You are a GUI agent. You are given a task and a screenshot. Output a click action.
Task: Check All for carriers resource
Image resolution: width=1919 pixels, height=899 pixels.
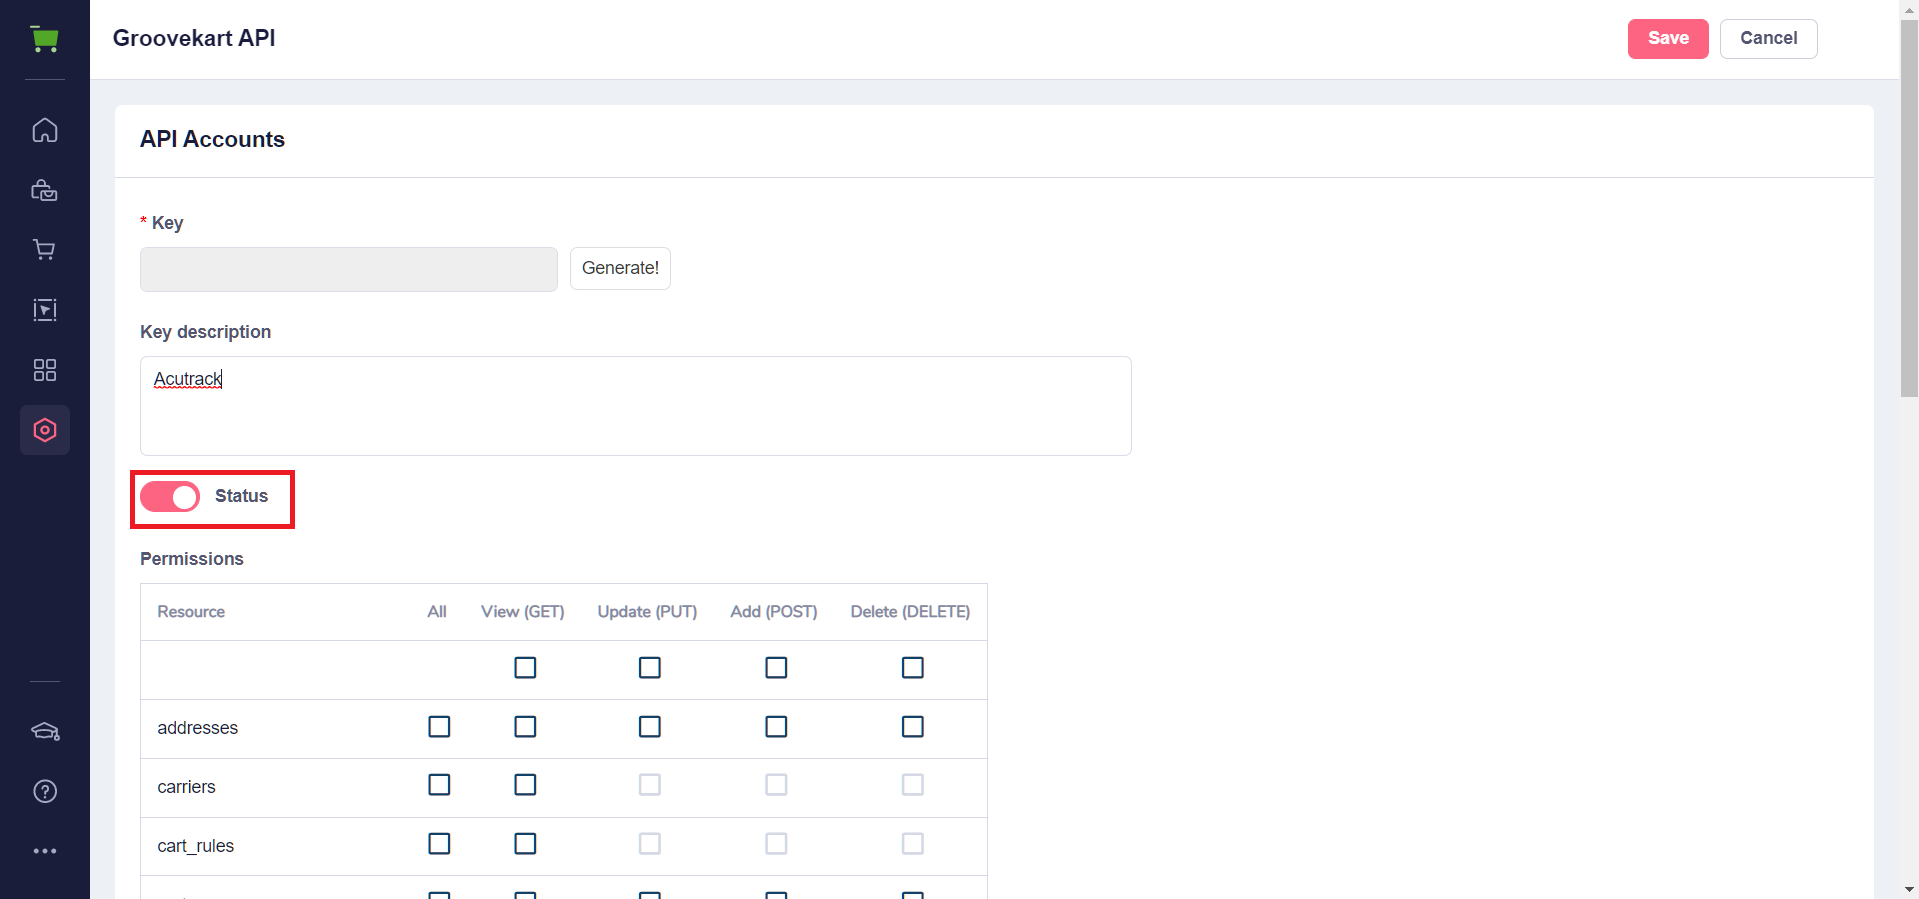tap(439, 785)
